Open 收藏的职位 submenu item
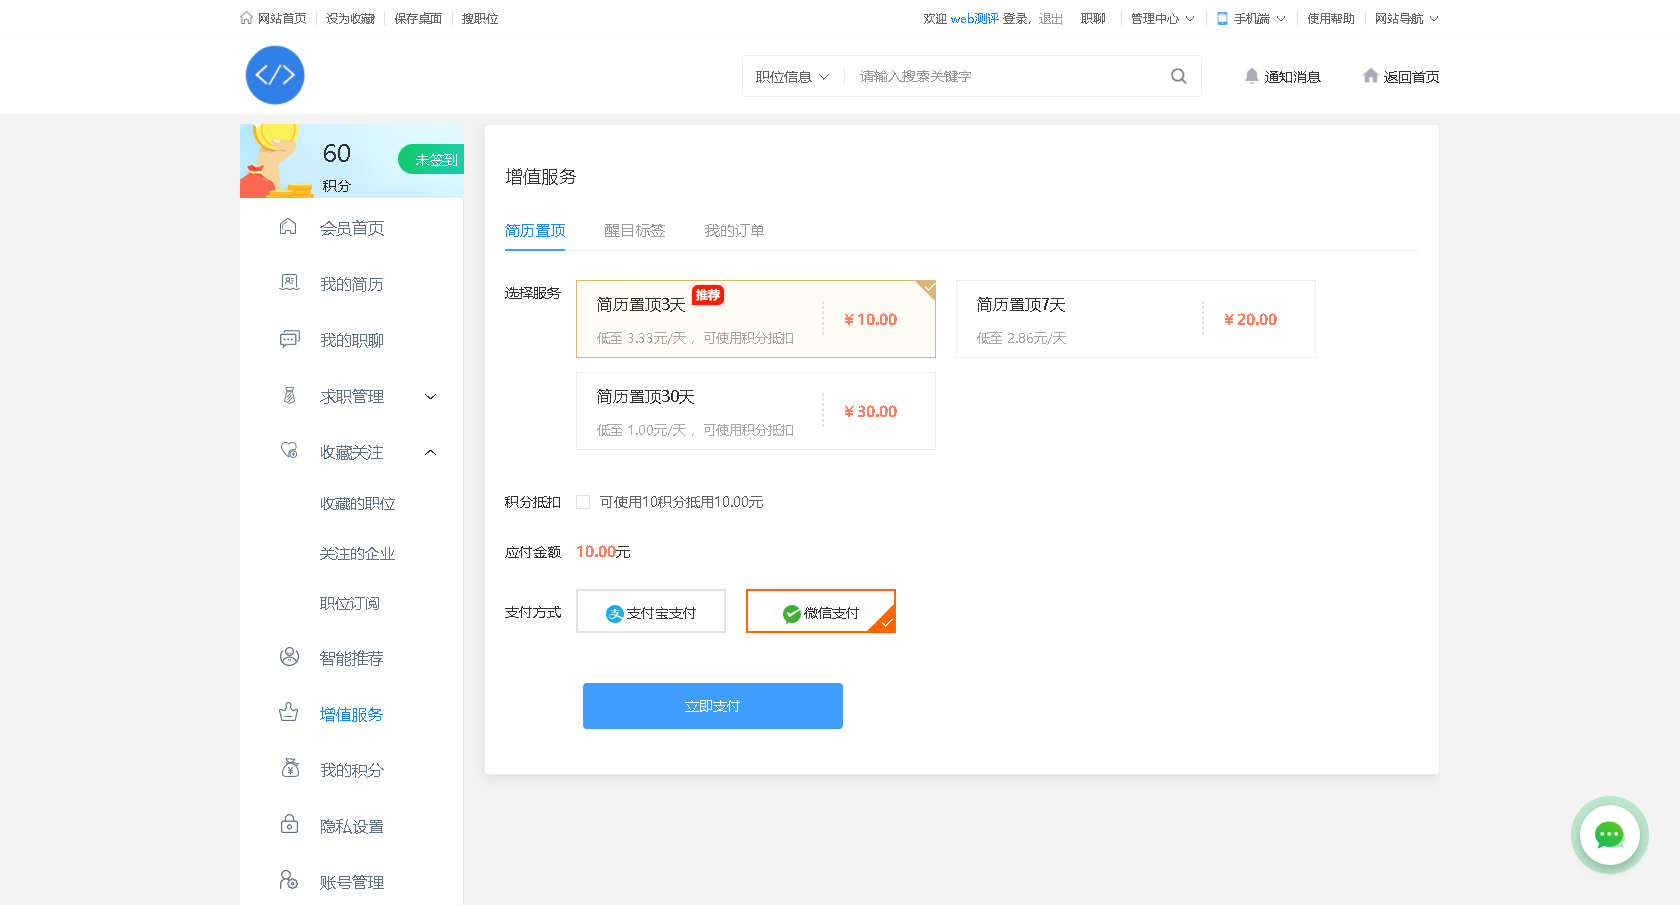 point(357,503)
